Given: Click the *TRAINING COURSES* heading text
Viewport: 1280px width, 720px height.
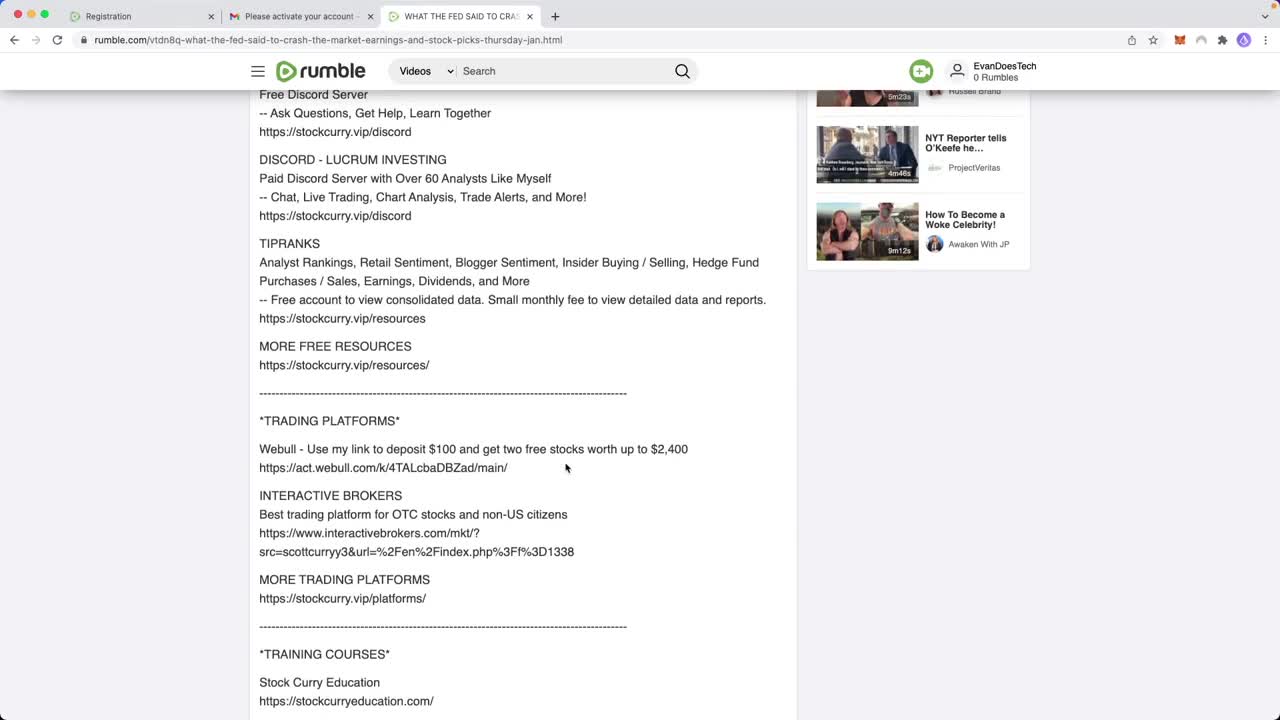Looking at the screenshot, I should [324, 655].
